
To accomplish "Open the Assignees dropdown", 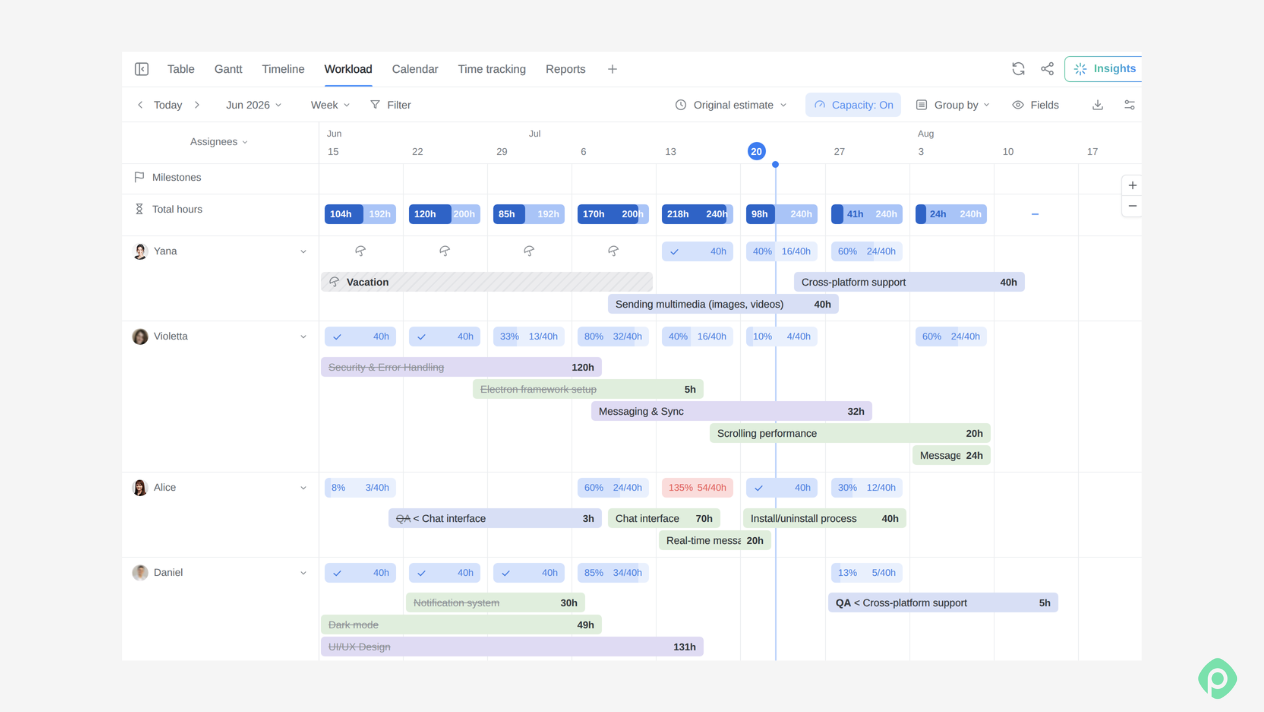I will 219,142.
